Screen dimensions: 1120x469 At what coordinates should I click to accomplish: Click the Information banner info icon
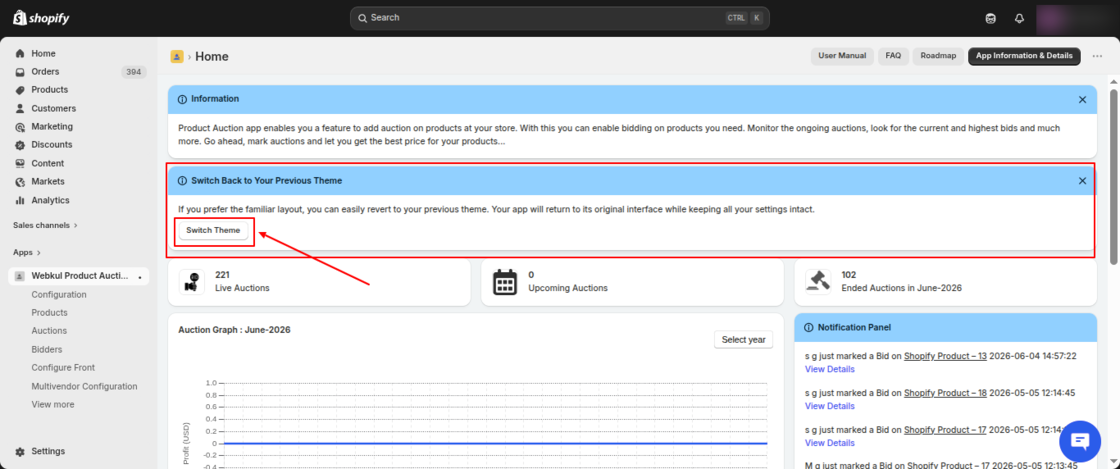coord(182,99)
